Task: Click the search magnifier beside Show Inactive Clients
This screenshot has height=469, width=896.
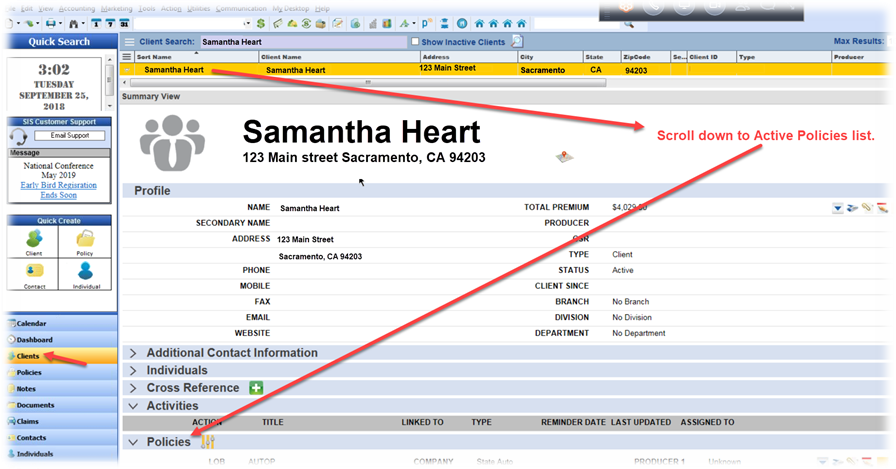Action: (x=517, y=42)
